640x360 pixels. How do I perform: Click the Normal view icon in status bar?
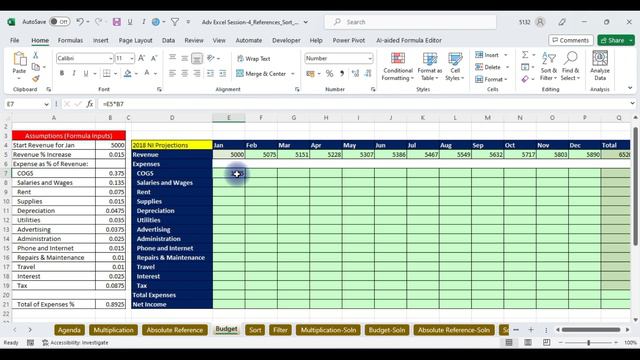click(509, 342)
